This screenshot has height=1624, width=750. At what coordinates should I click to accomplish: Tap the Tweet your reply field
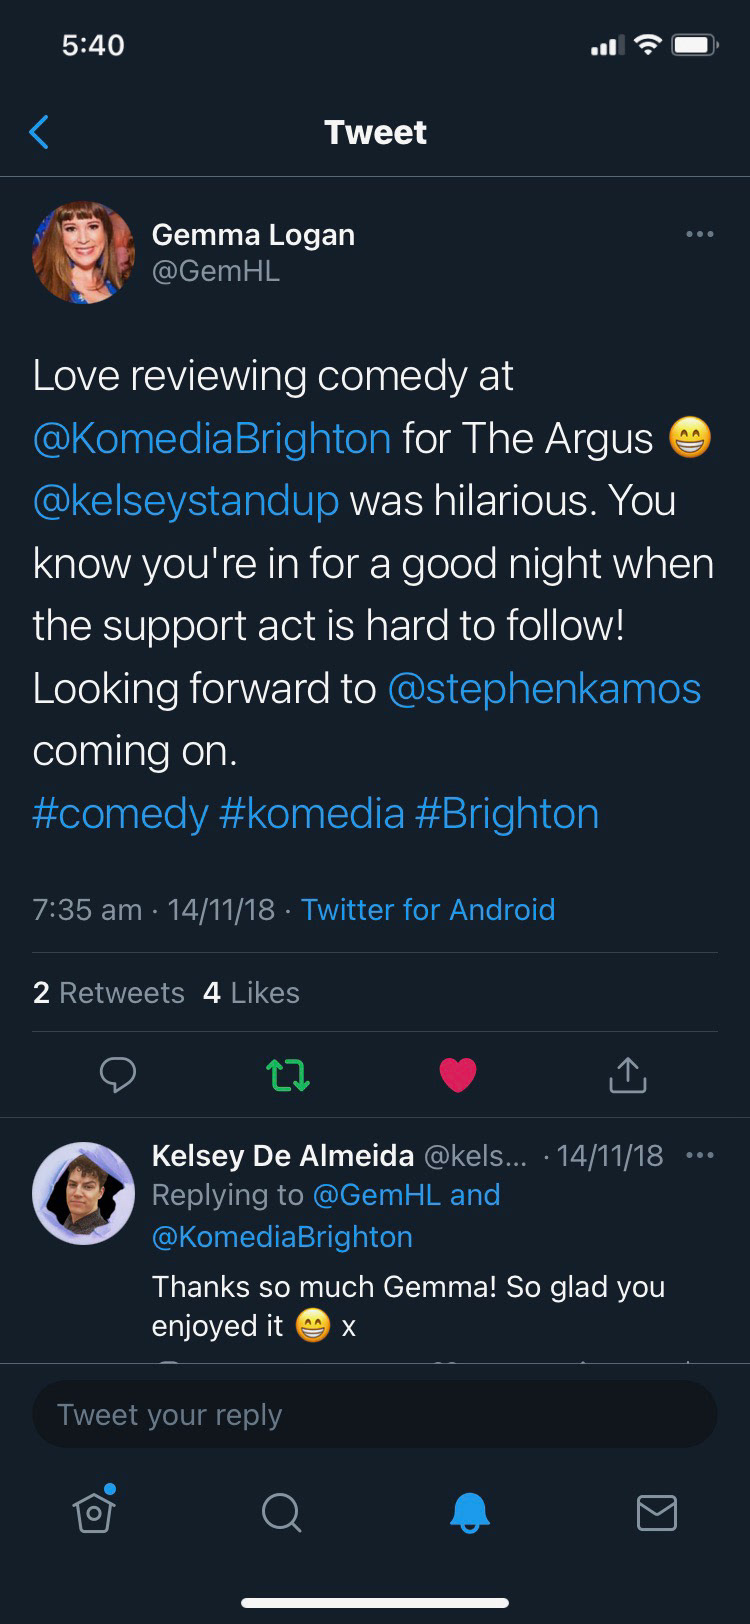pos(375,1415)
